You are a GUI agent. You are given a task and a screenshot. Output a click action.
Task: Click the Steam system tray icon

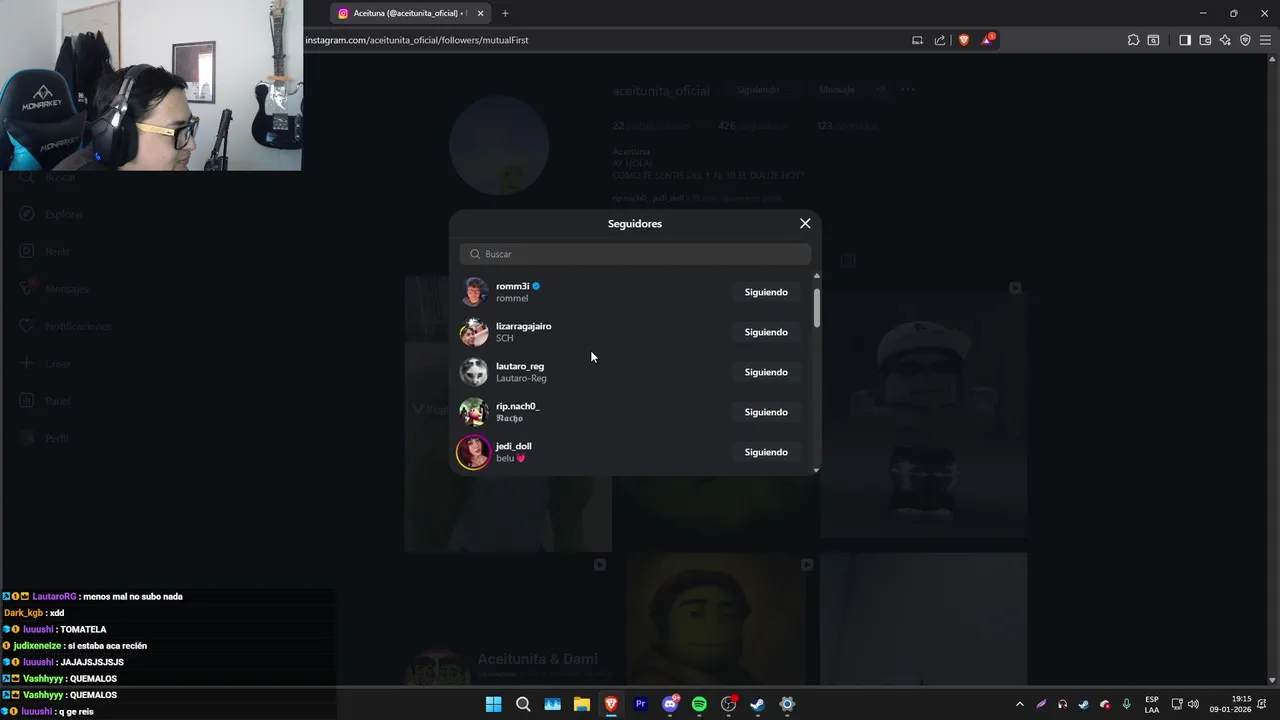tap(1083, 704)
